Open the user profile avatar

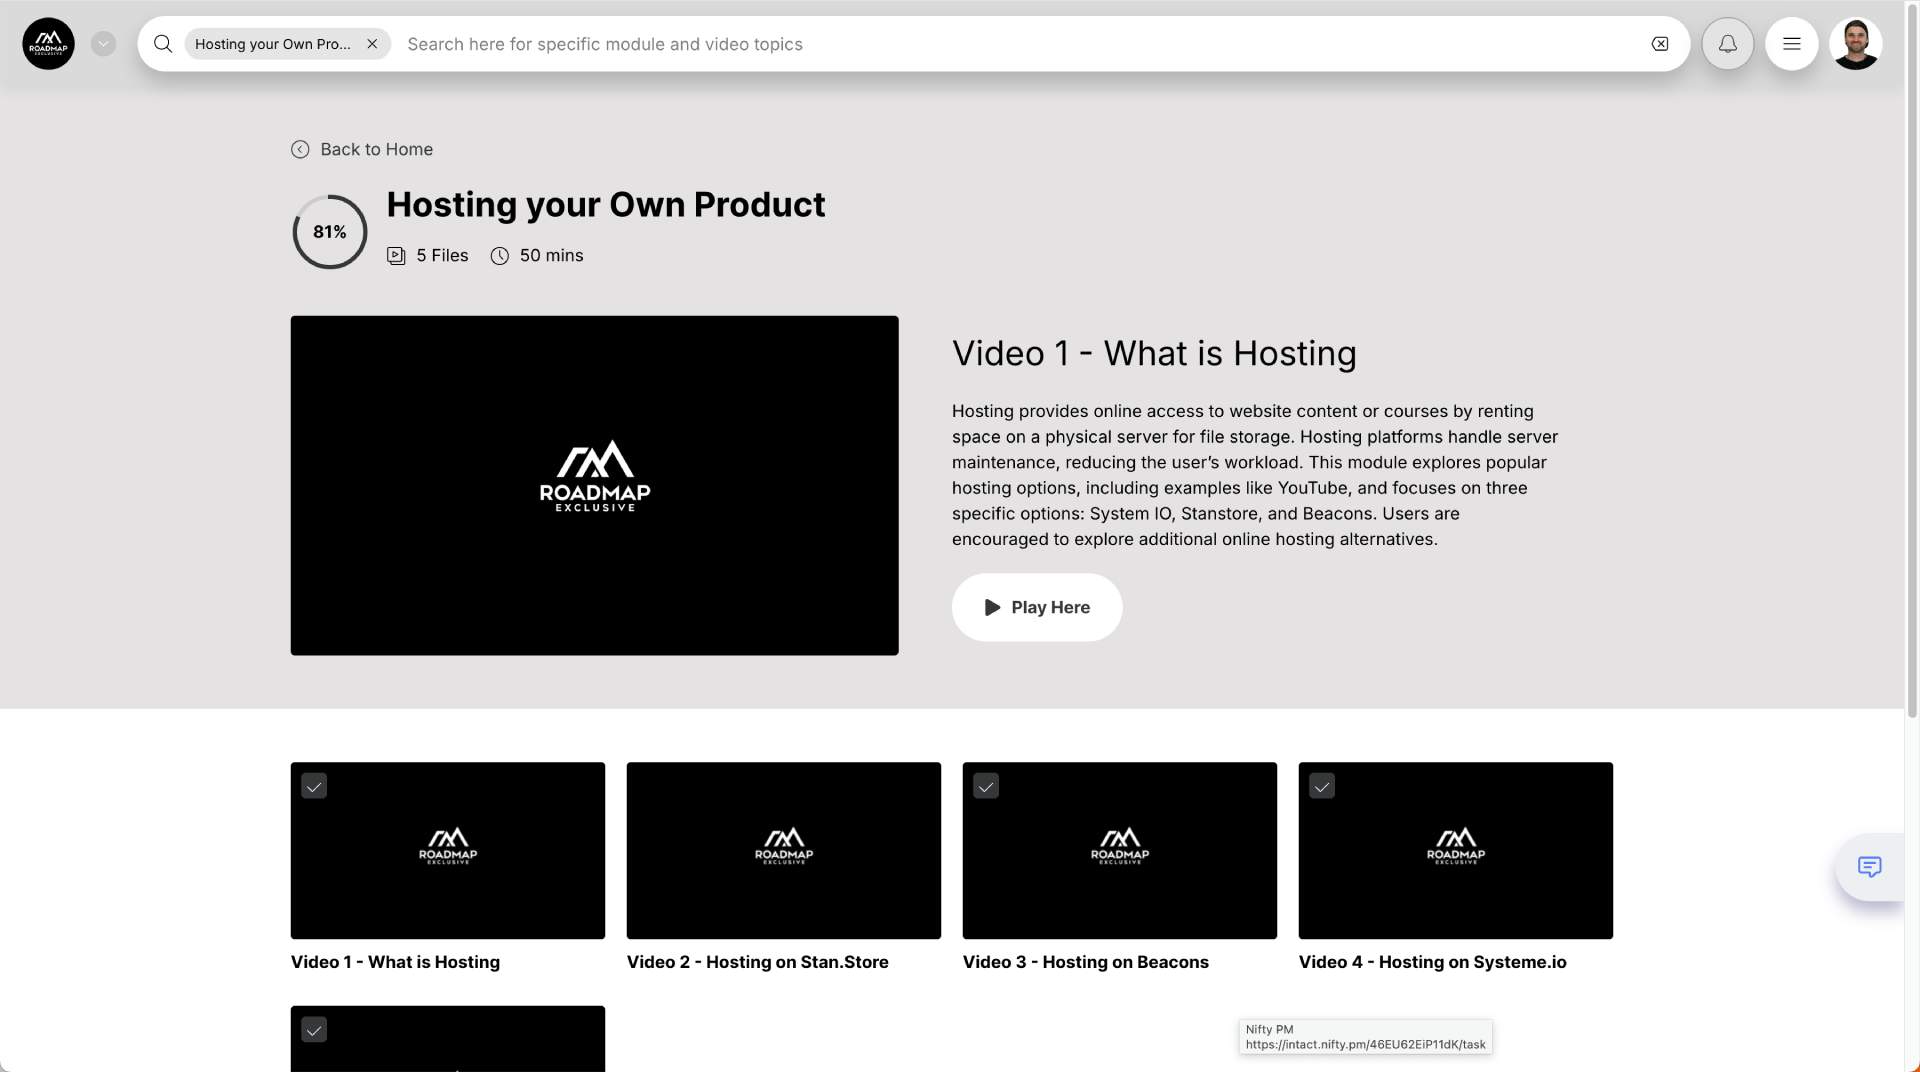[x=1855, y=44]
